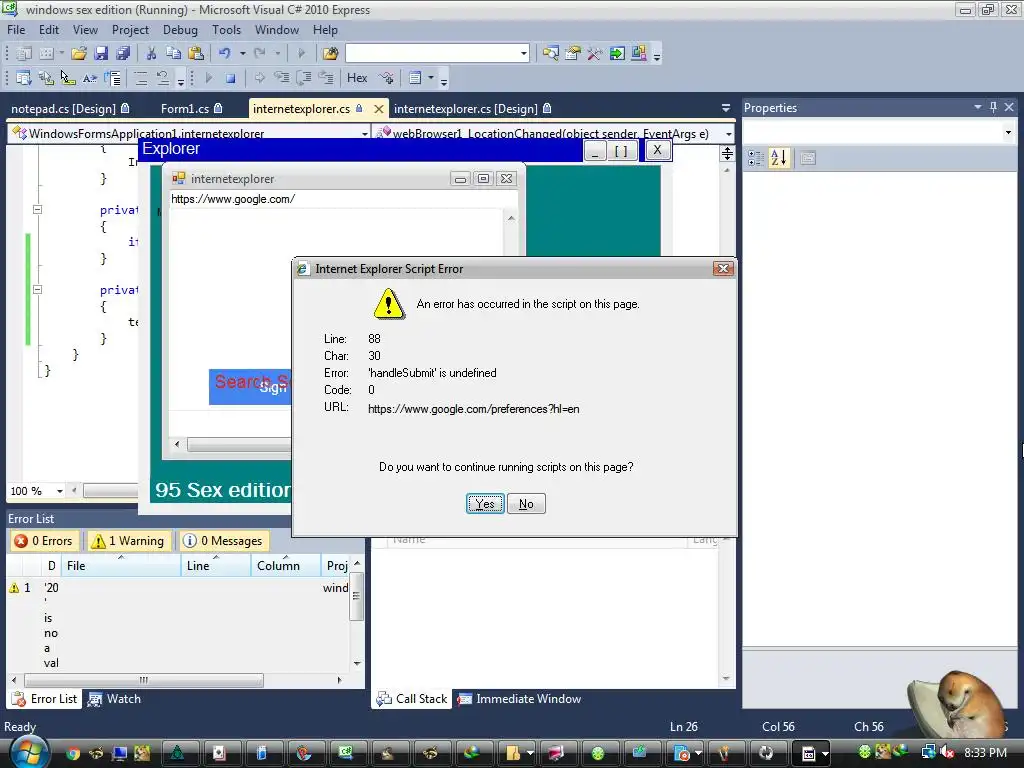Click the Chrome icon in taskbar quick launch

click(x=73, y=754)
